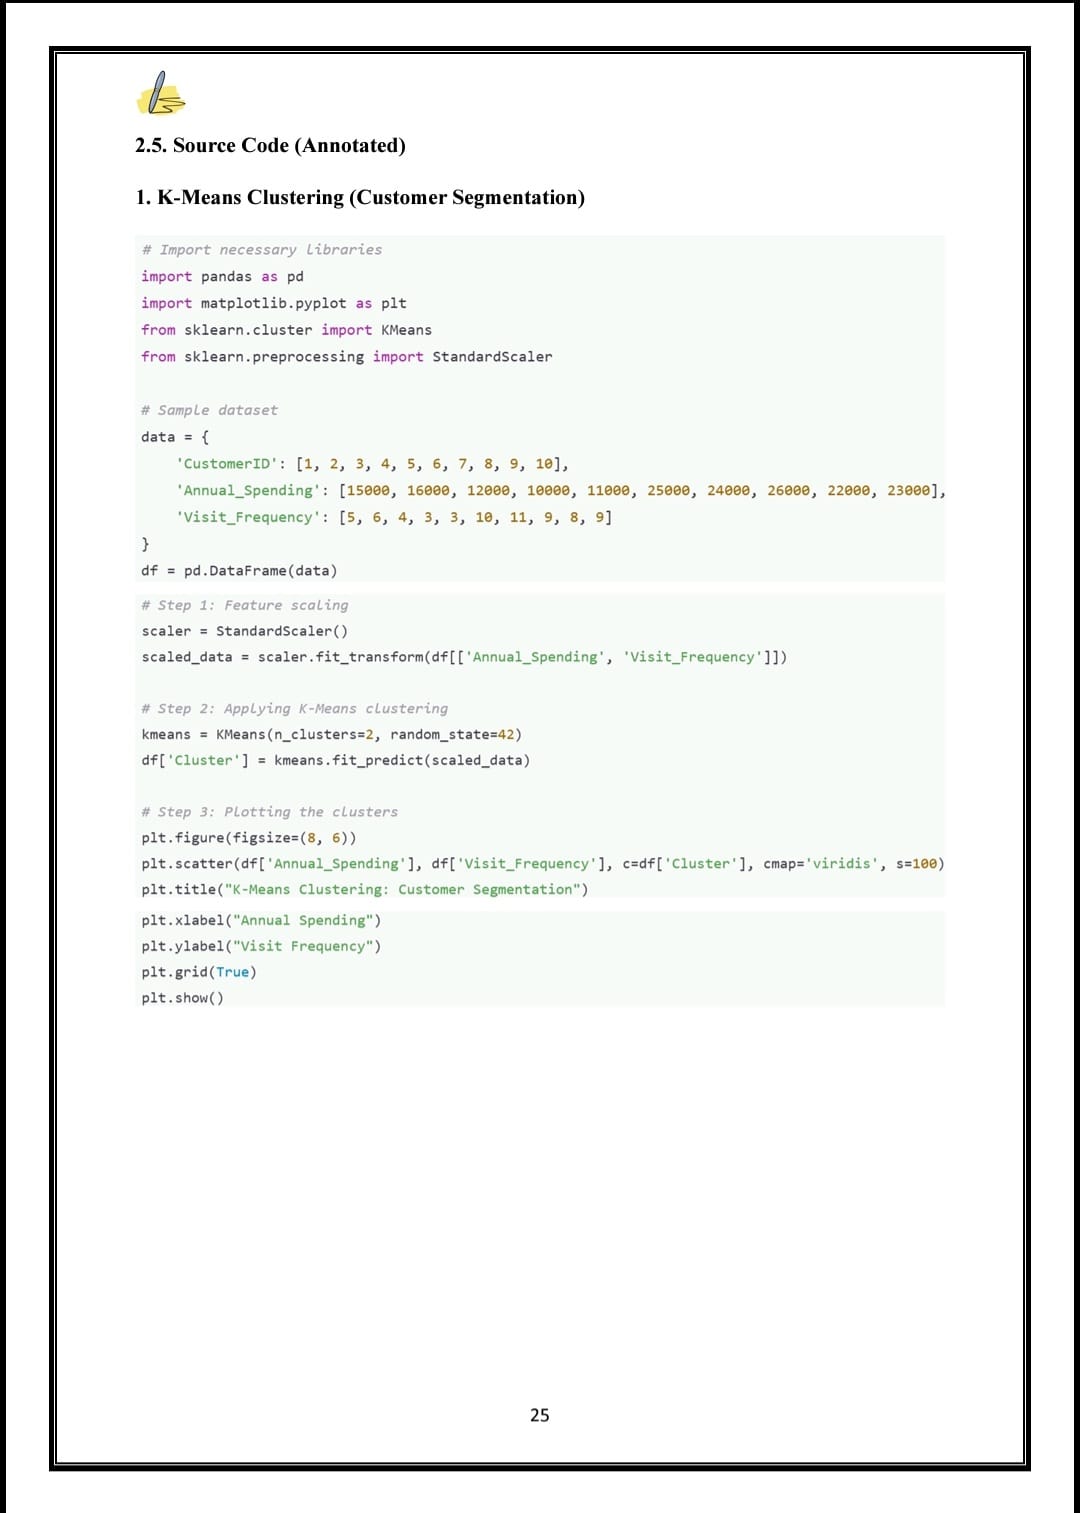Click the line 'plt.grid(True)'
The image size is (1080, 1513).
[199, 972]
